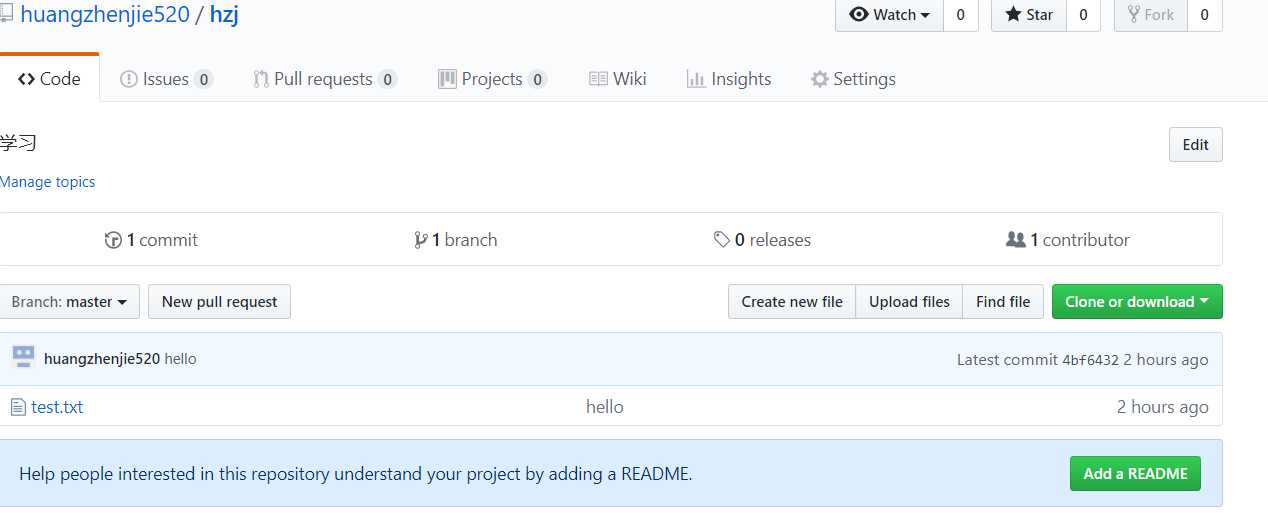Star this repository

pos(1029,15)
